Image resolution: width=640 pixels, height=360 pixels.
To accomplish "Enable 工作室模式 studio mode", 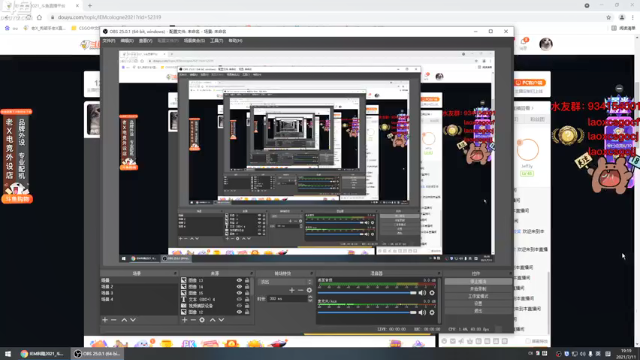I will click(478, 296).
